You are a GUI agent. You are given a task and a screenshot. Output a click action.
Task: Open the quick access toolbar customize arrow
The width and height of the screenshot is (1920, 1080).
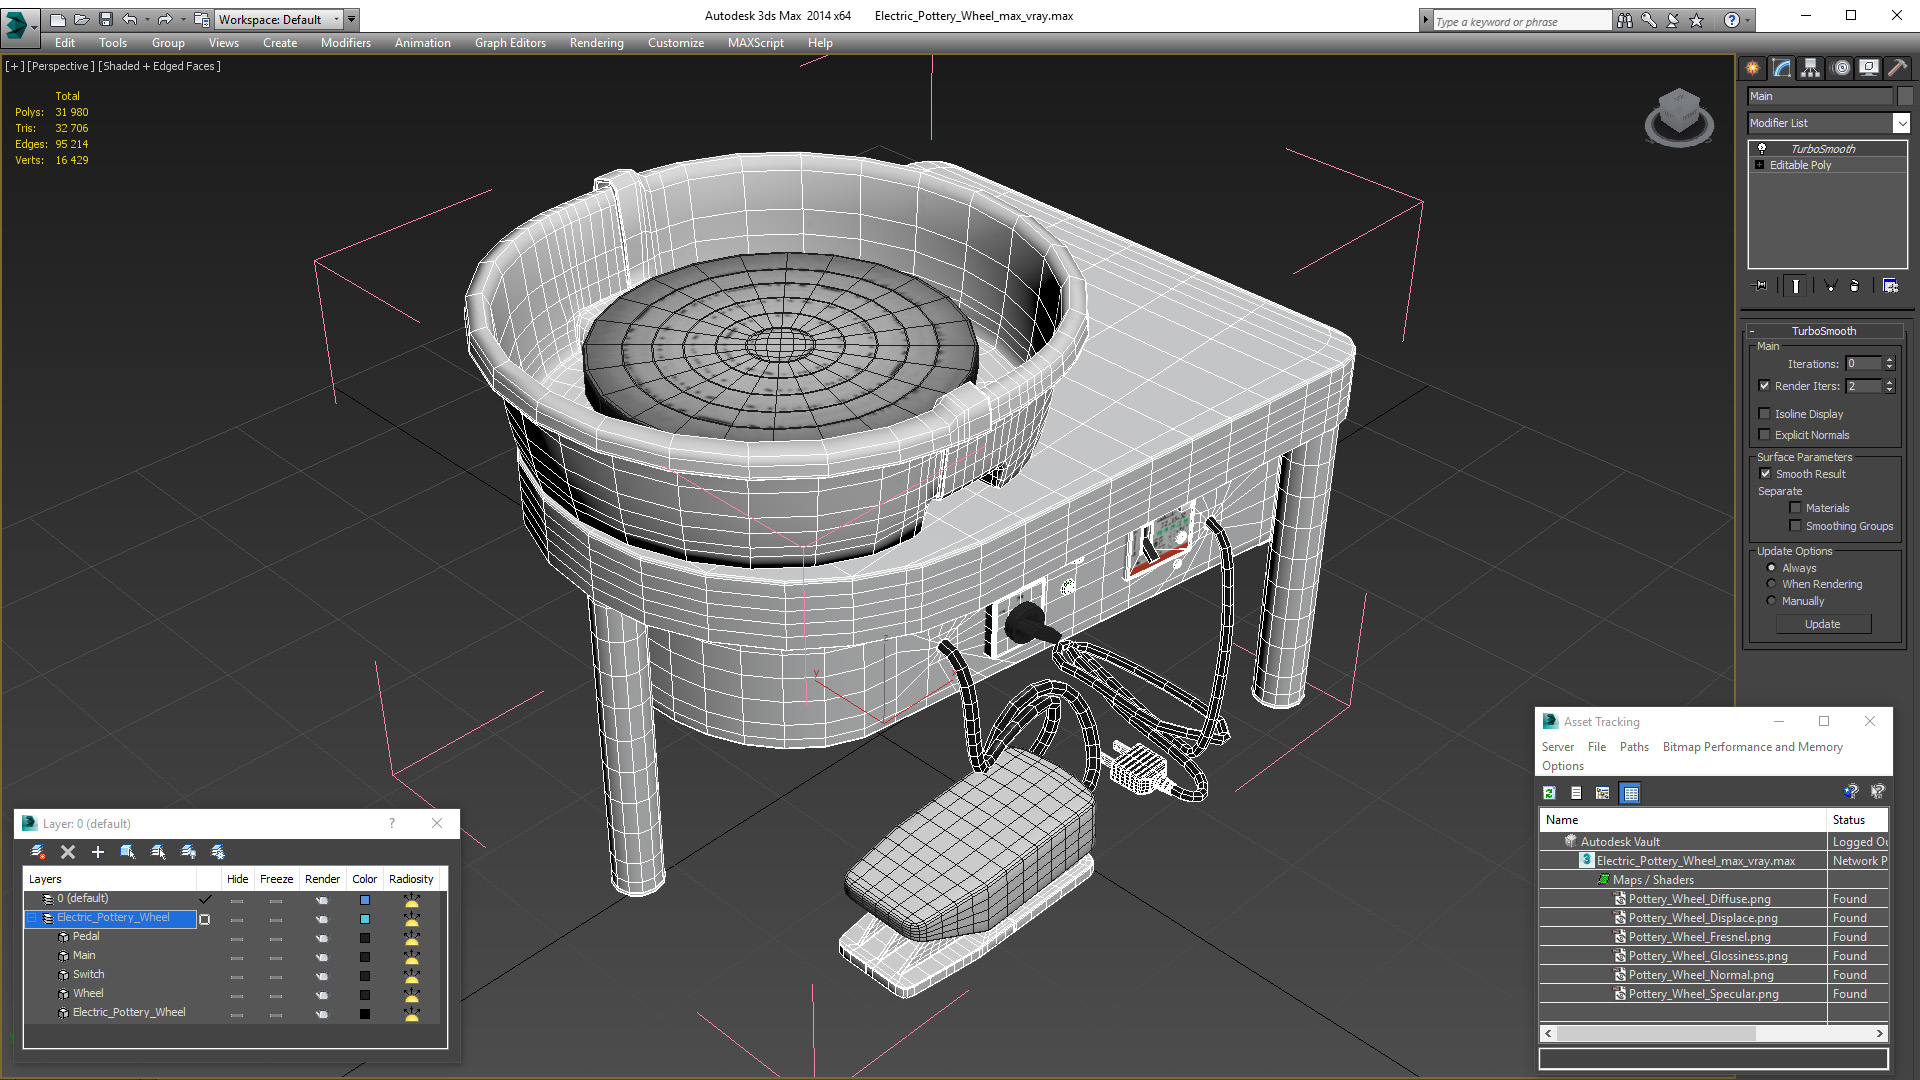pos(352,19)
